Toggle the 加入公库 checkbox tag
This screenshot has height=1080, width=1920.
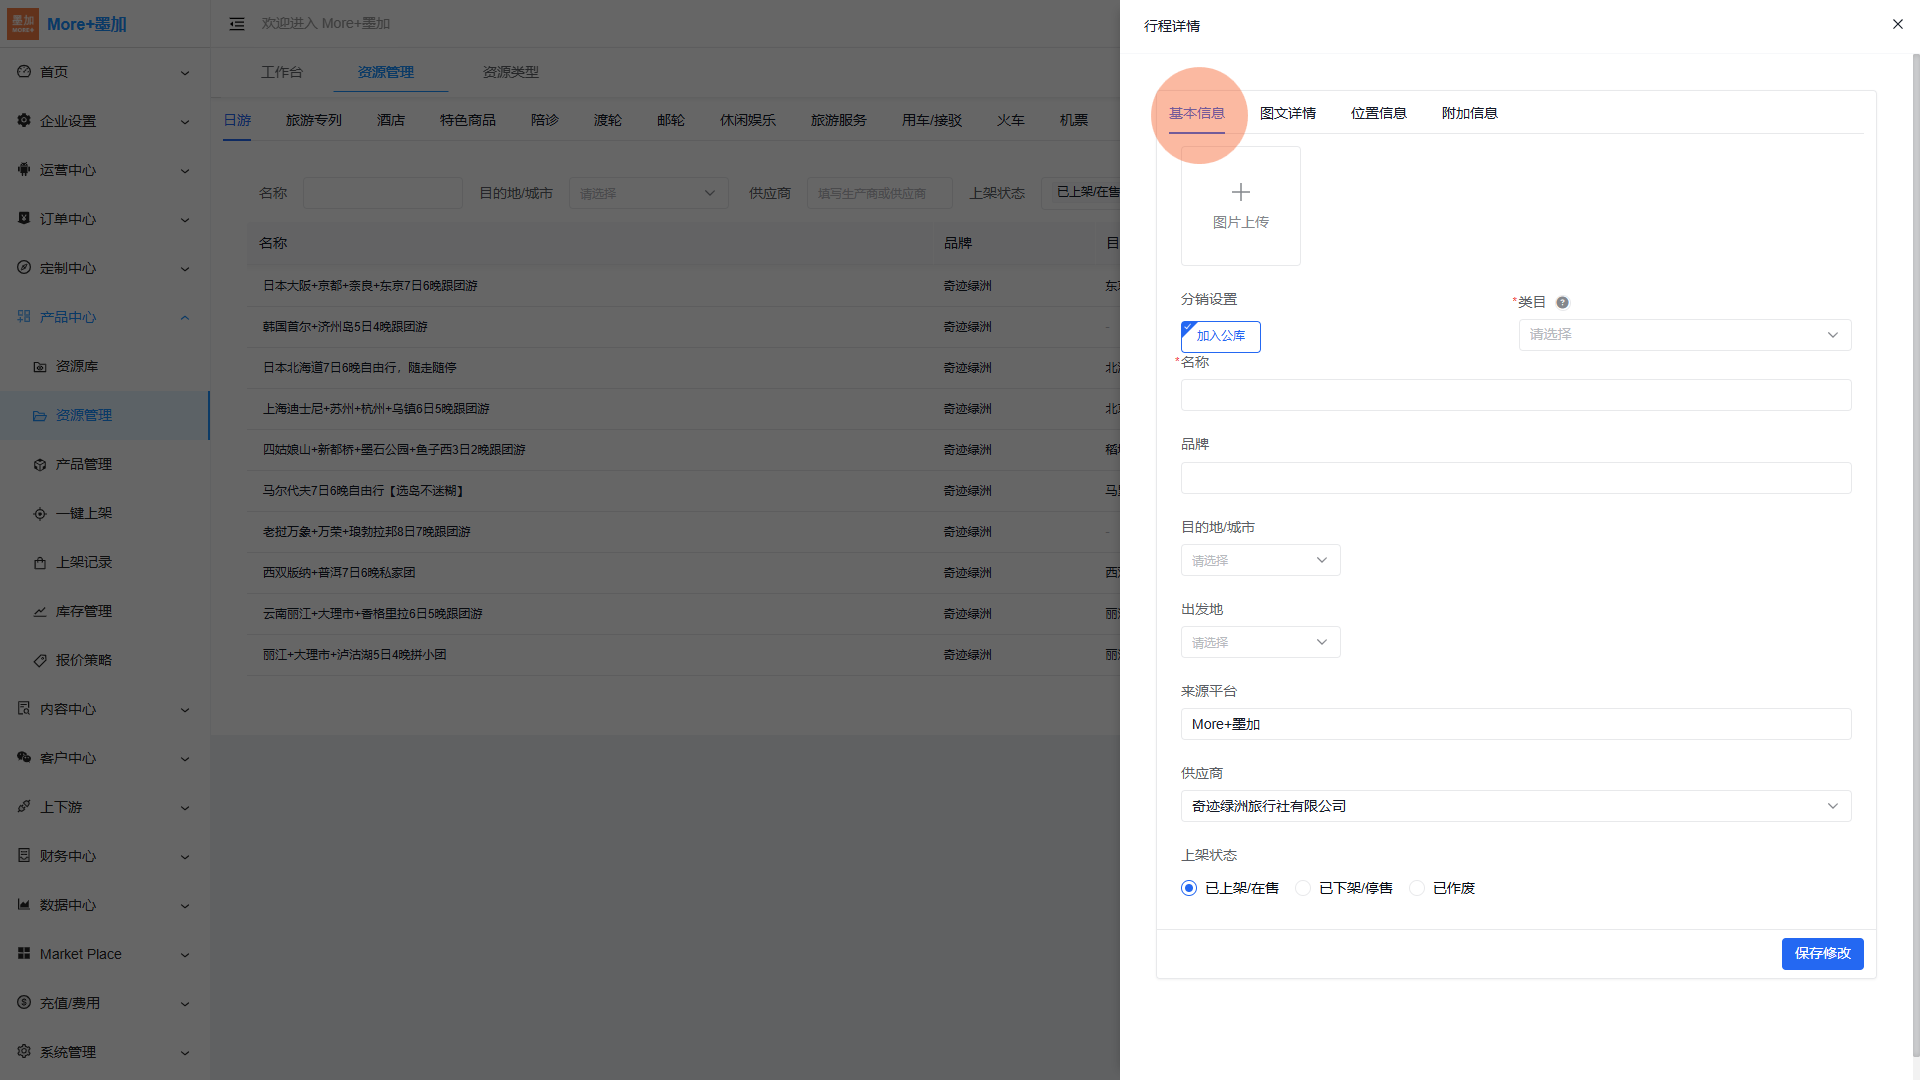[x=1220, y=336]
